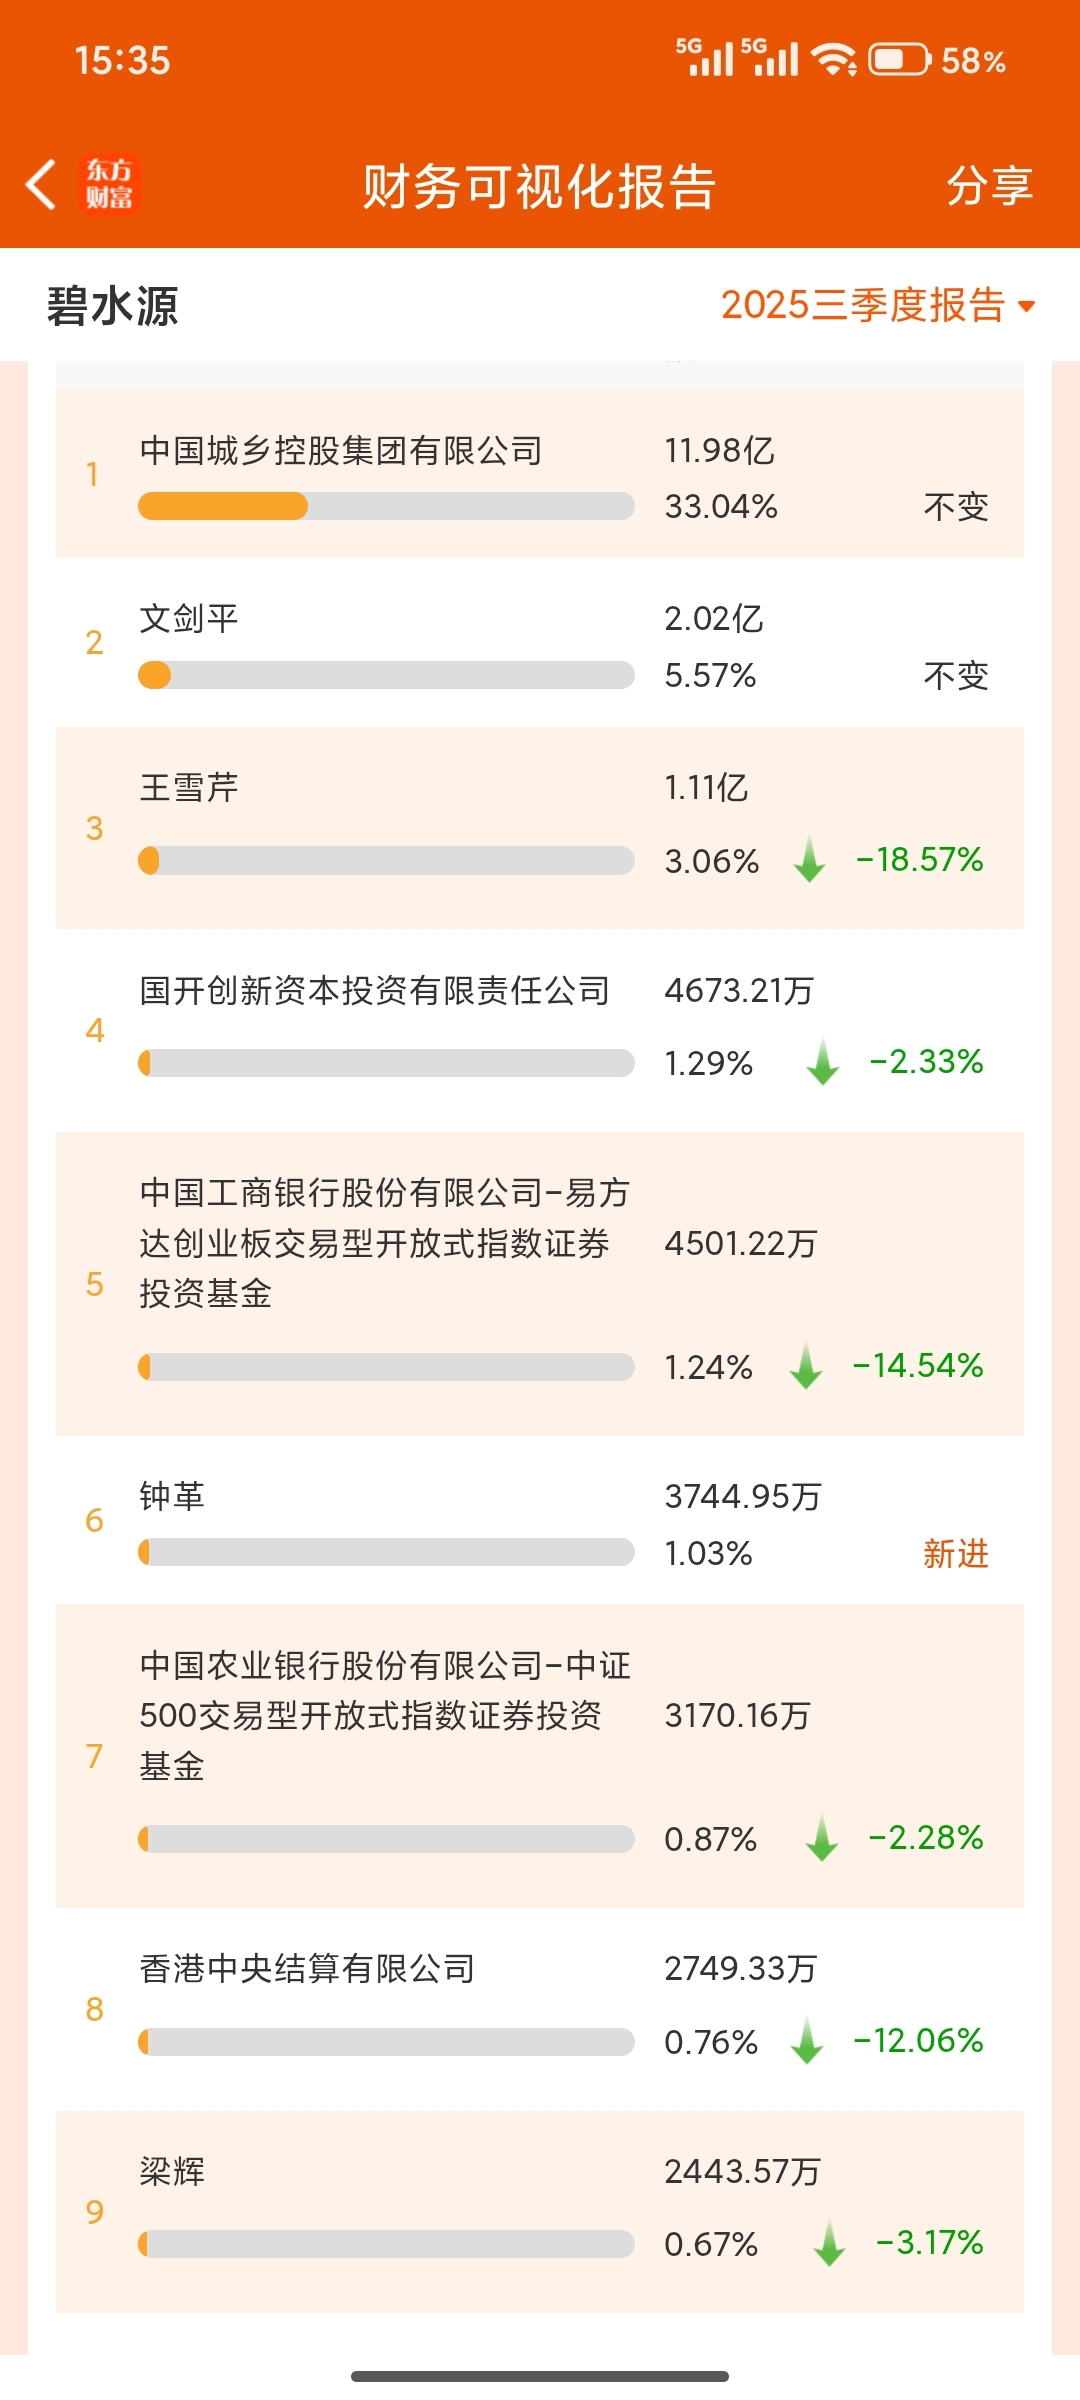This screenshot has width=1080, height=2400.
Task: Tap the 33.04% holding progress bar
Action: (386, 506)
